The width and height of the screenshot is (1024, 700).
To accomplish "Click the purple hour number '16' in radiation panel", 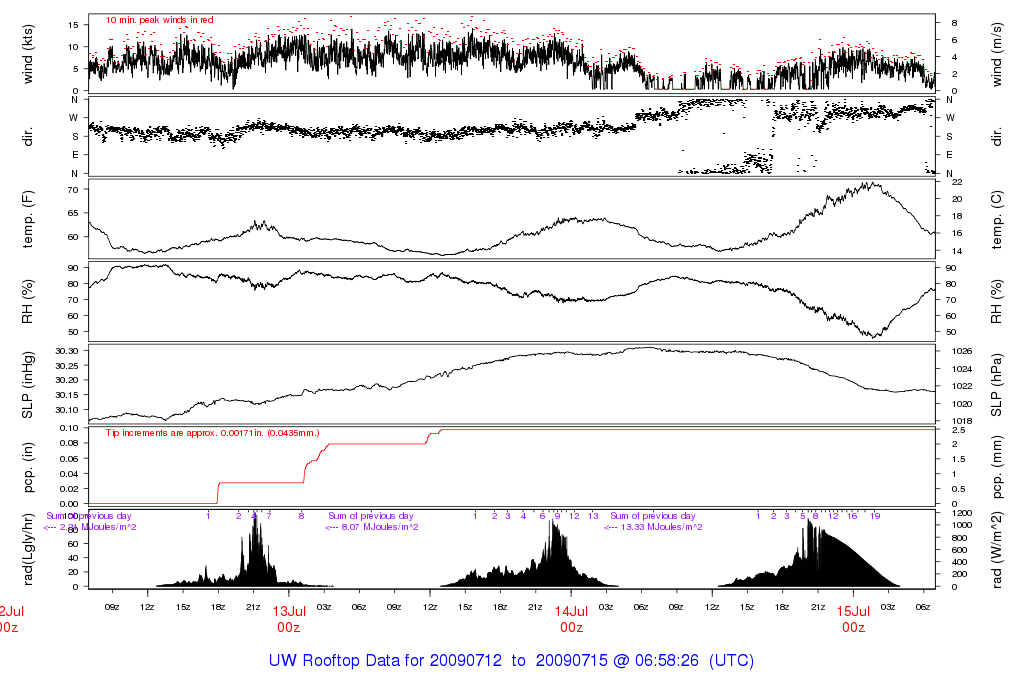I will tap(852, 516).
